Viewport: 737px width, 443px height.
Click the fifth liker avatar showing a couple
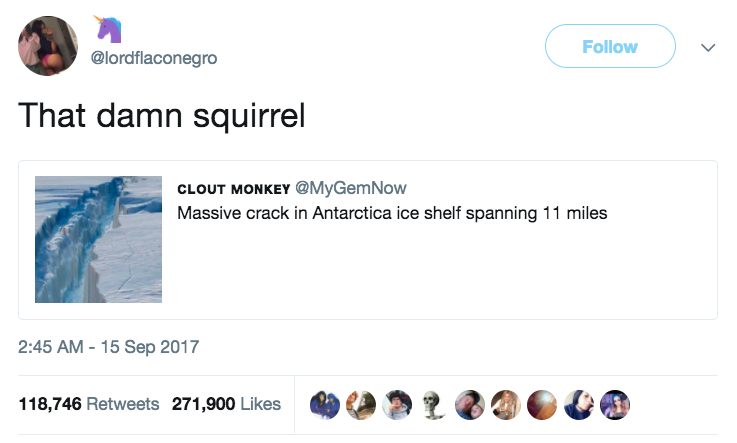pyautogui.click(x=470, y=404)
